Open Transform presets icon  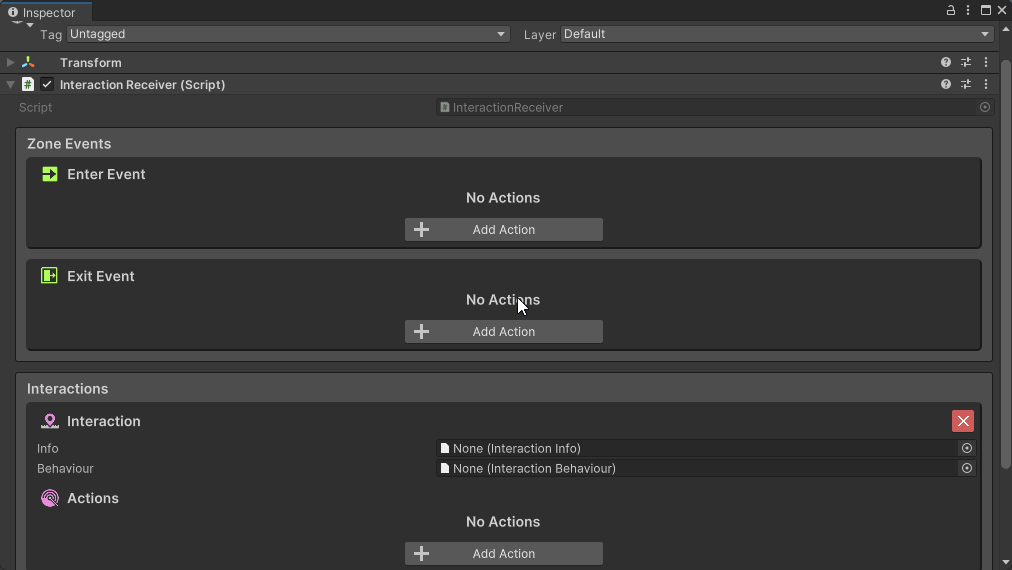pos(966,62)
